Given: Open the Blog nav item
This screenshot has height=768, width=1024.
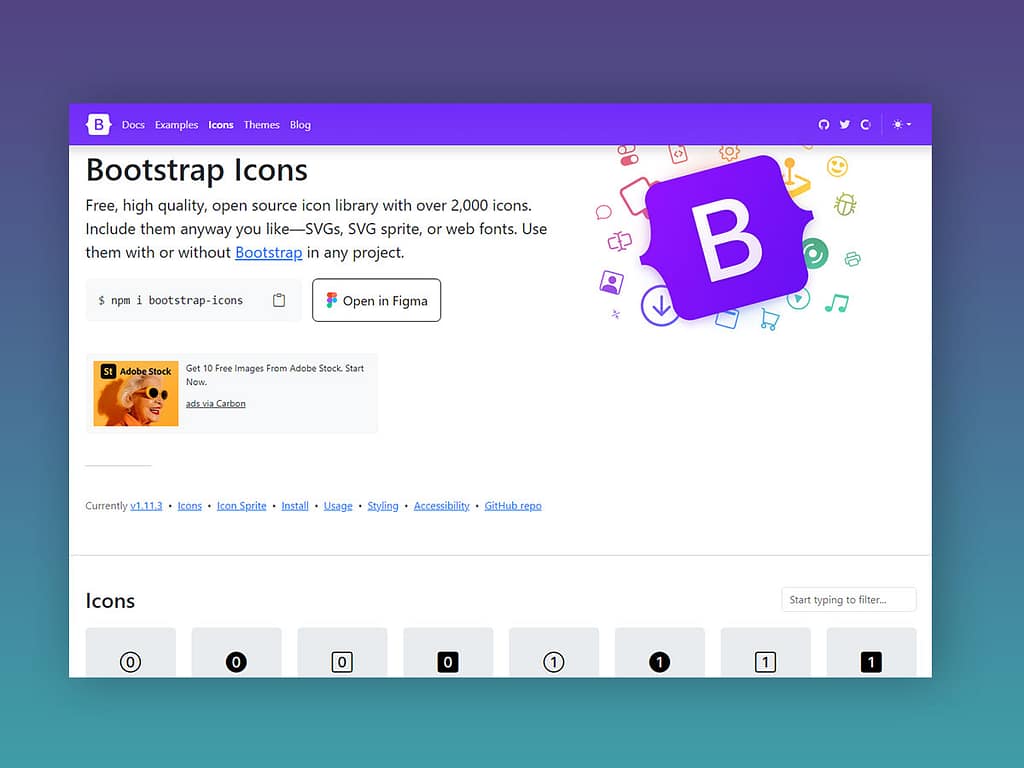Looking at the screenshot, I should (x=300, y=125).
